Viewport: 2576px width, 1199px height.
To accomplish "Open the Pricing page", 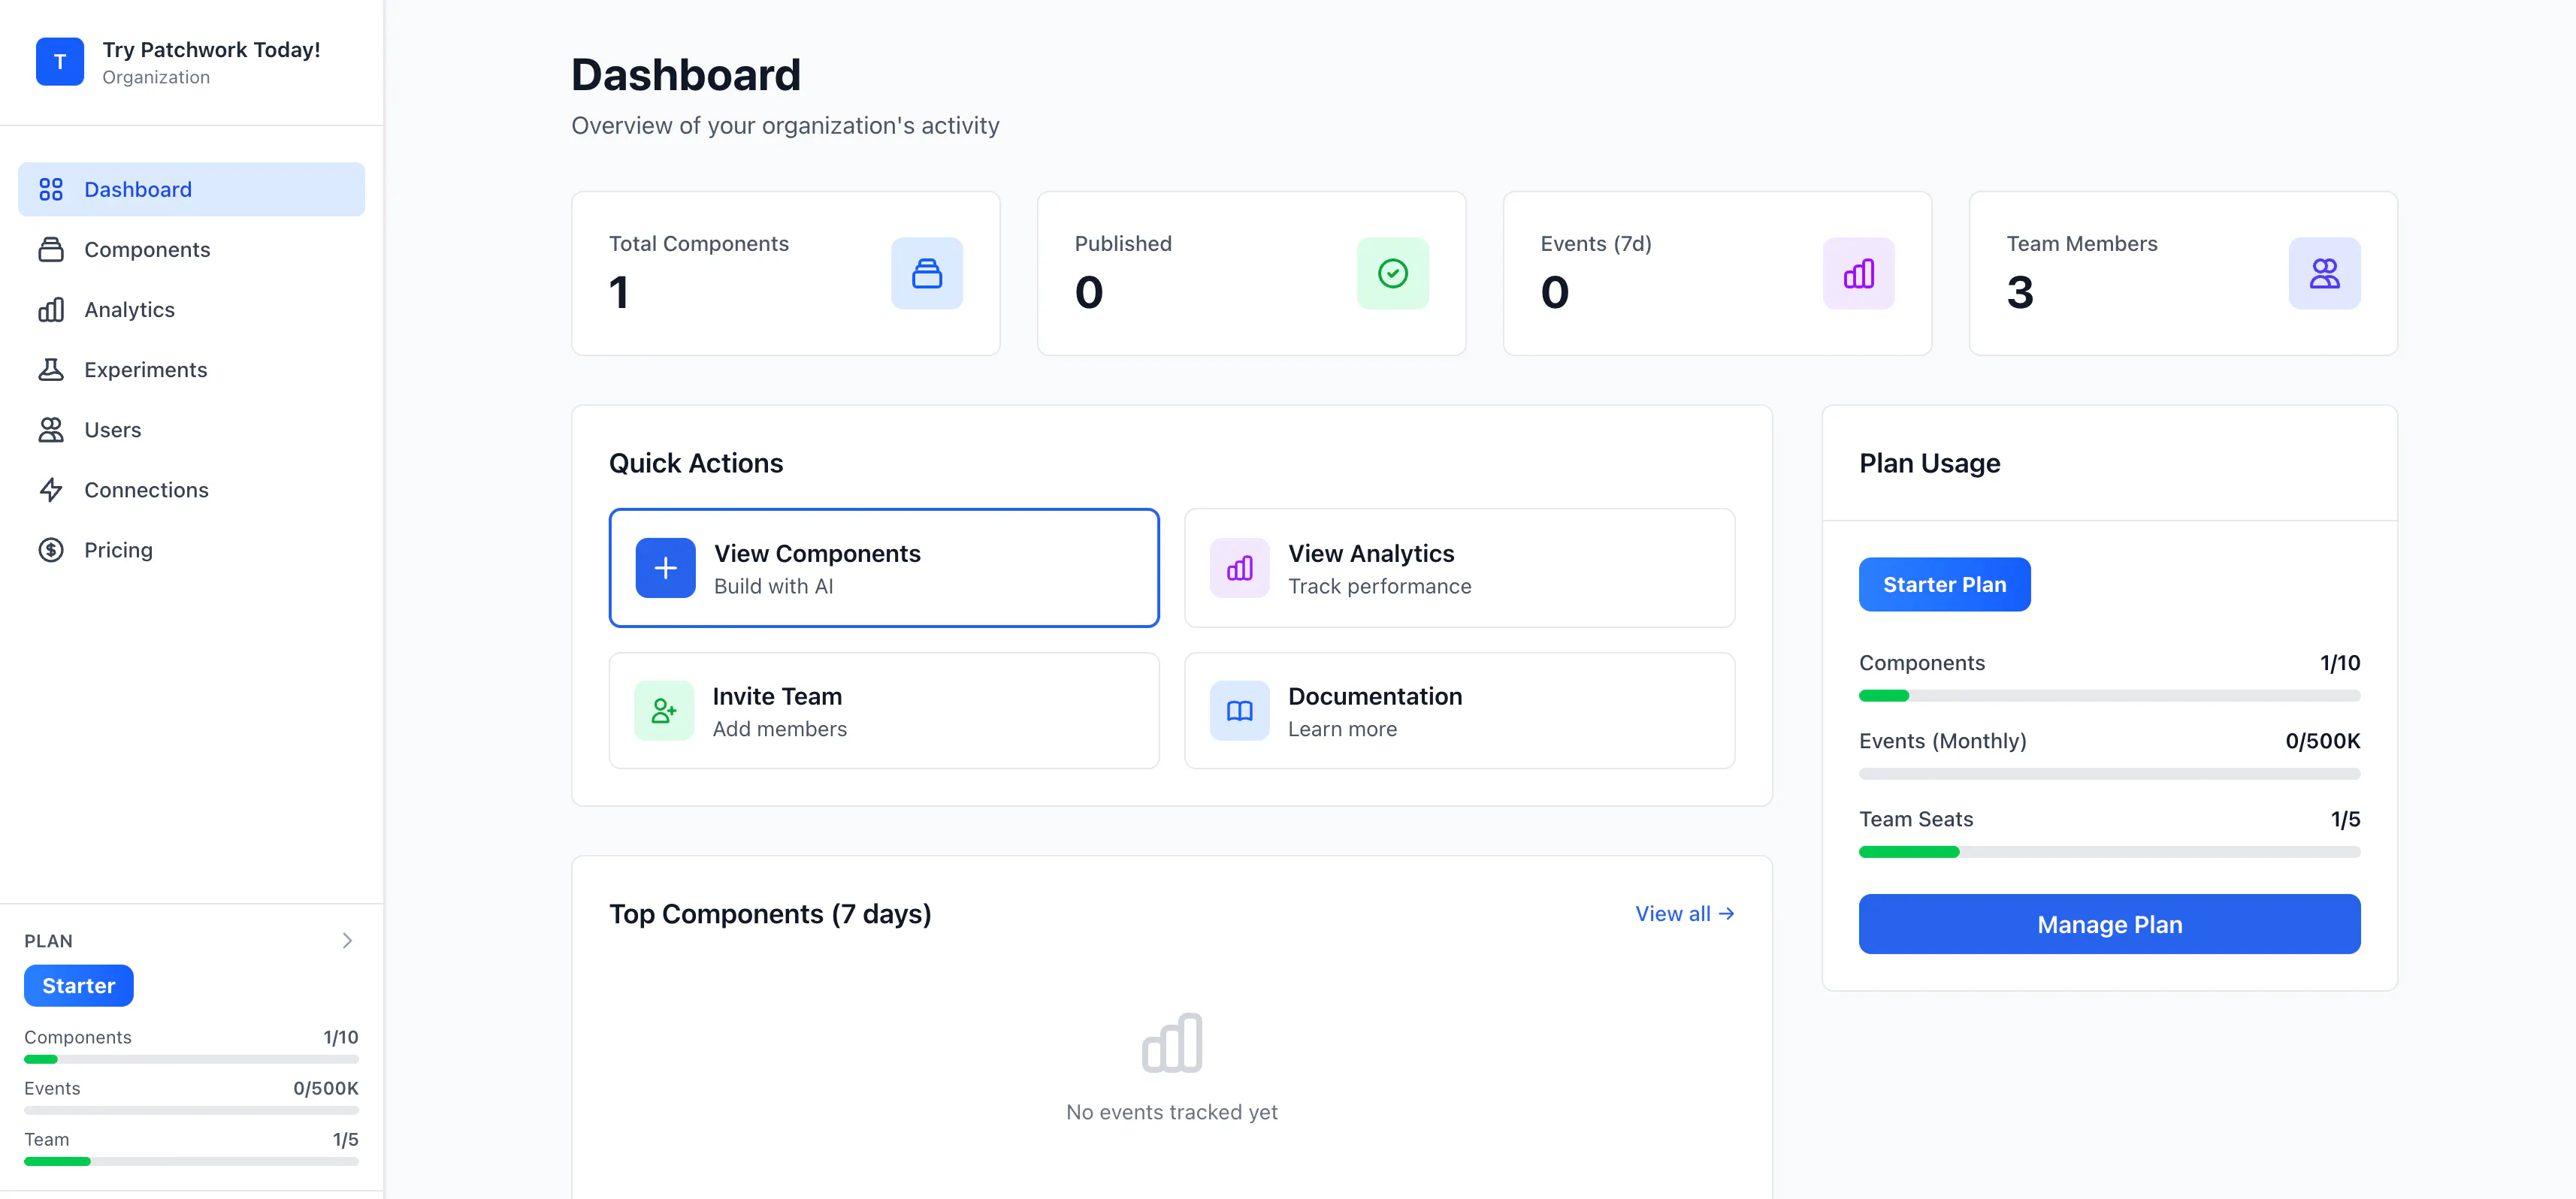I will 192,550.
